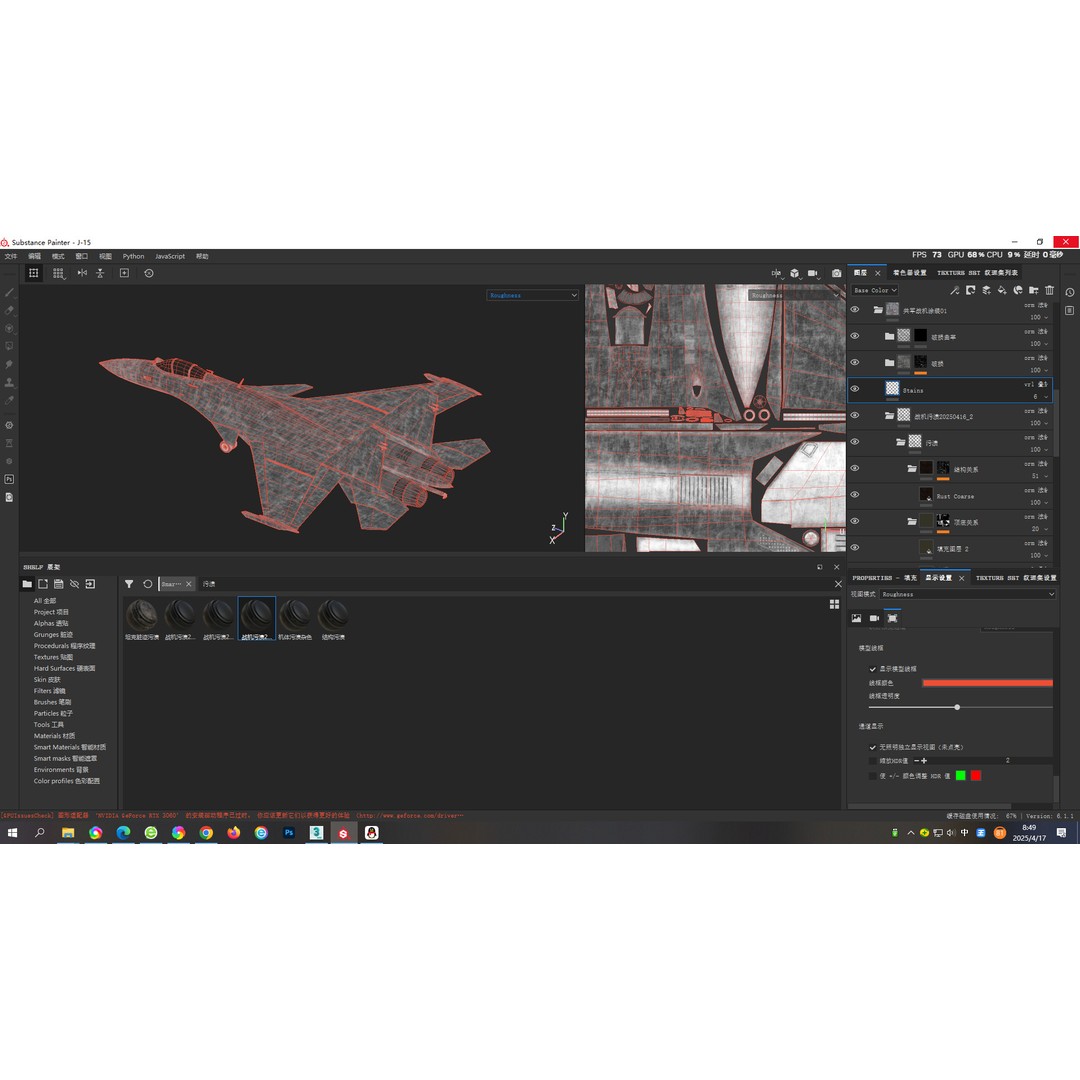Viewport: 1080px width, 1080px height.
Task: Select the Paint brush tool in left toolbar
Action: coord(9,293)
